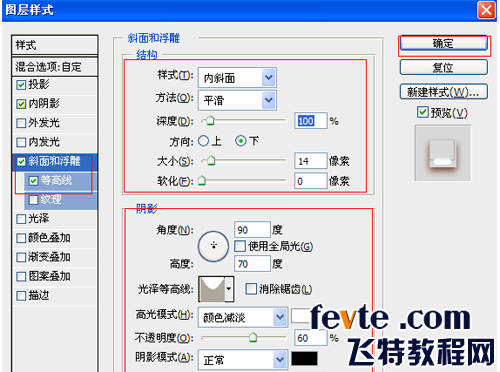The height and width of the screenshot is (372, 500).
Task: Open 混合选项:自定 settings
Action: (x=55, y=67)
